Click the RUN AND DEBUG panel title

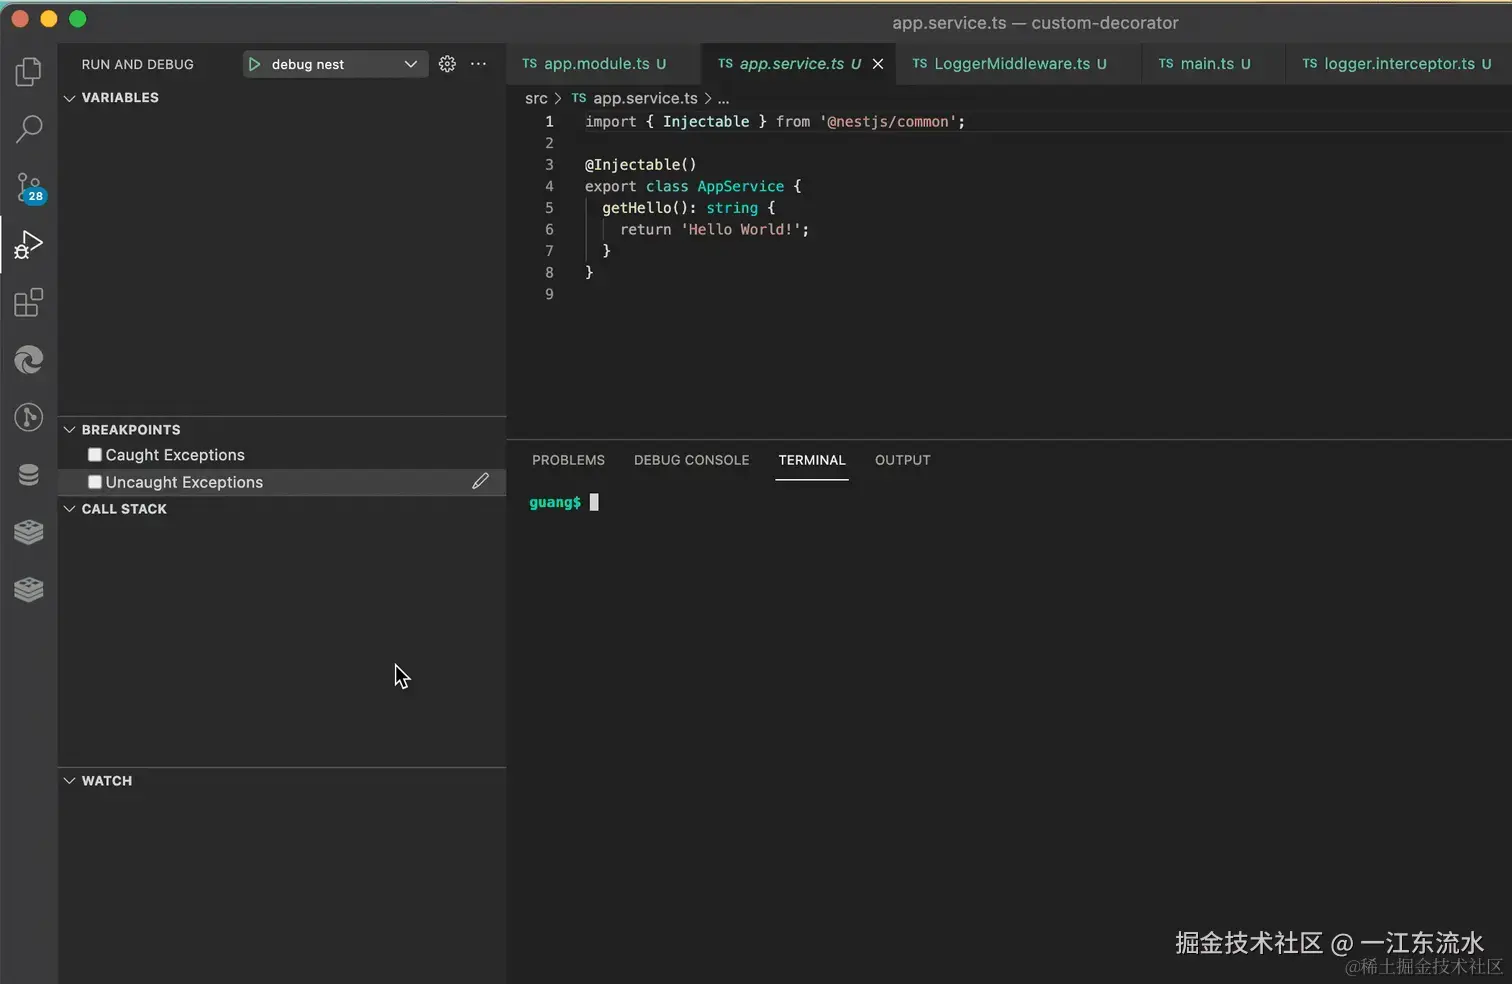tap(138, 64)
